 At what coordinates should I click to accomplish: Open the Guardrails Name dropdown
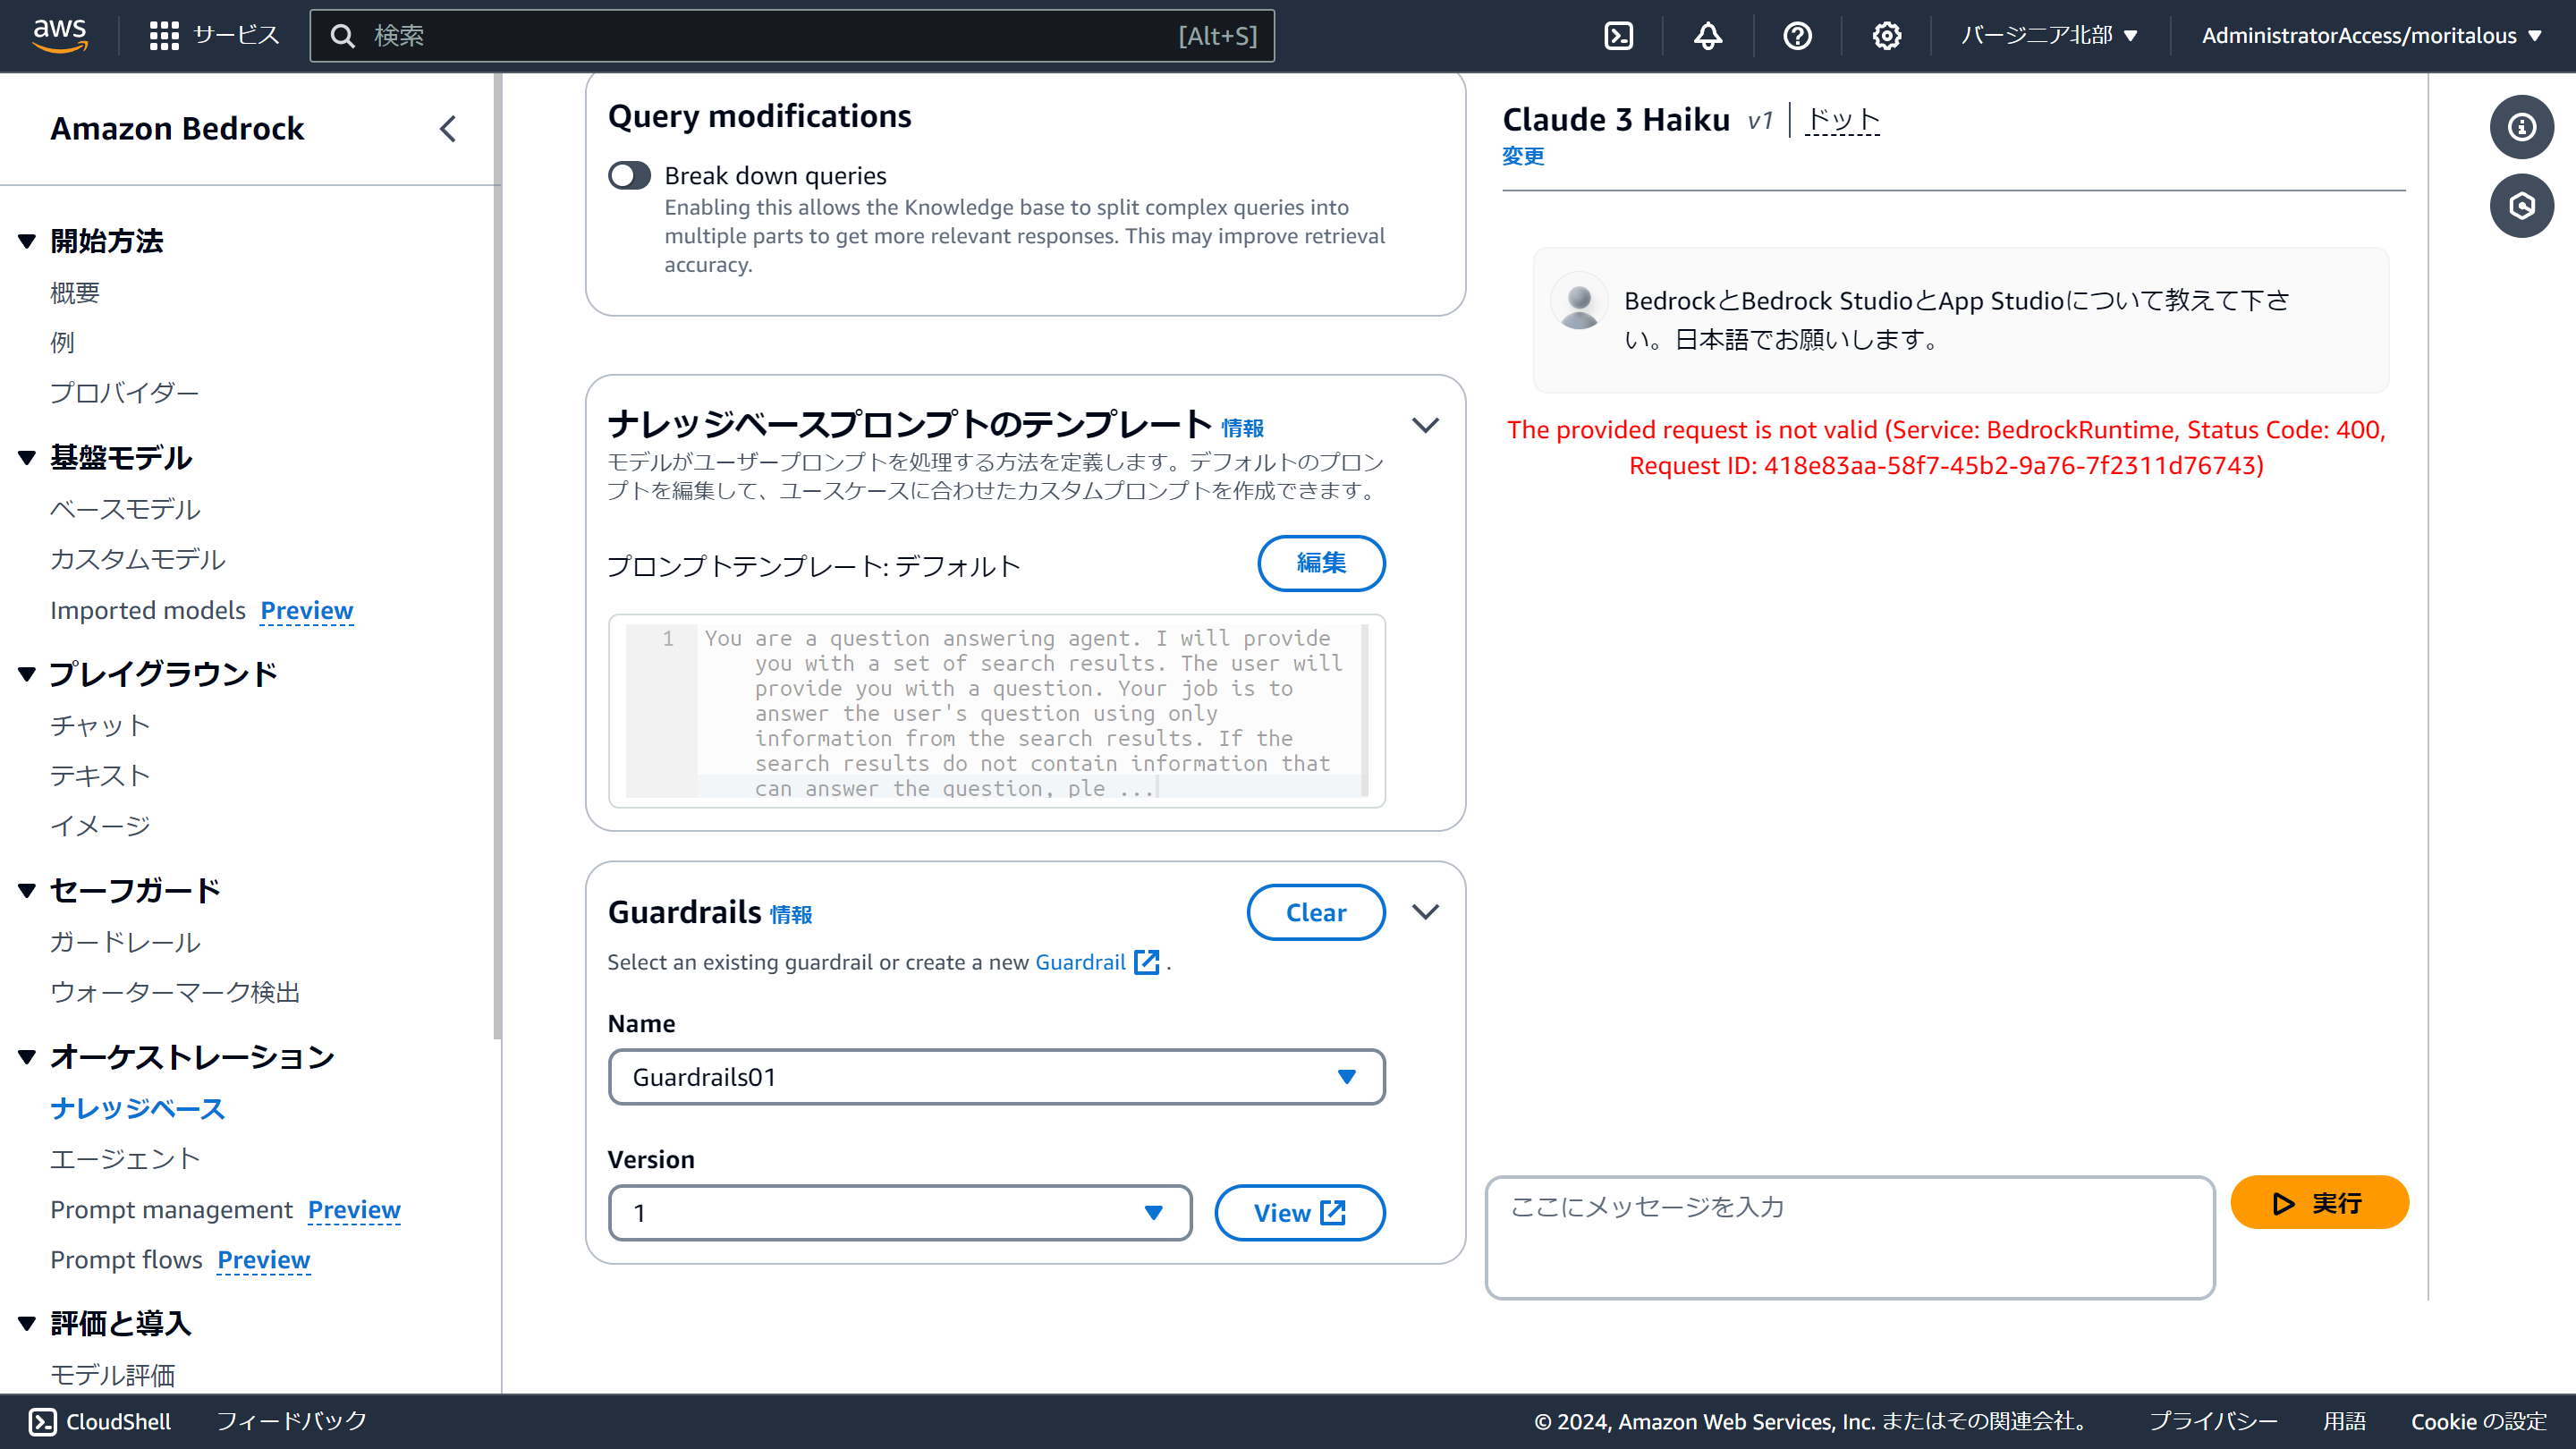pyautogui.click(x=996, y=1077)
